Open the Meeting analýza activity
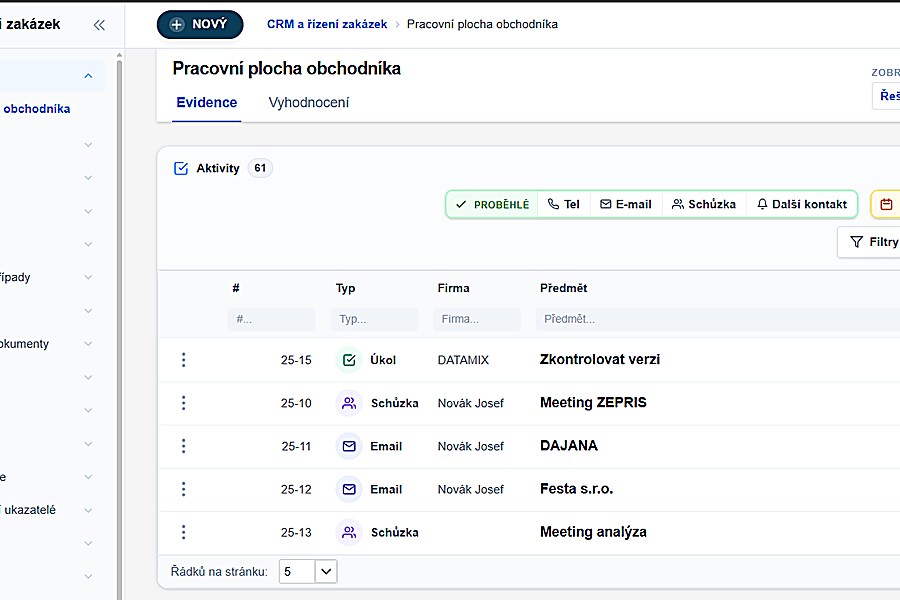Viewport: 900px width, 600px height. [x=593, y=532]
